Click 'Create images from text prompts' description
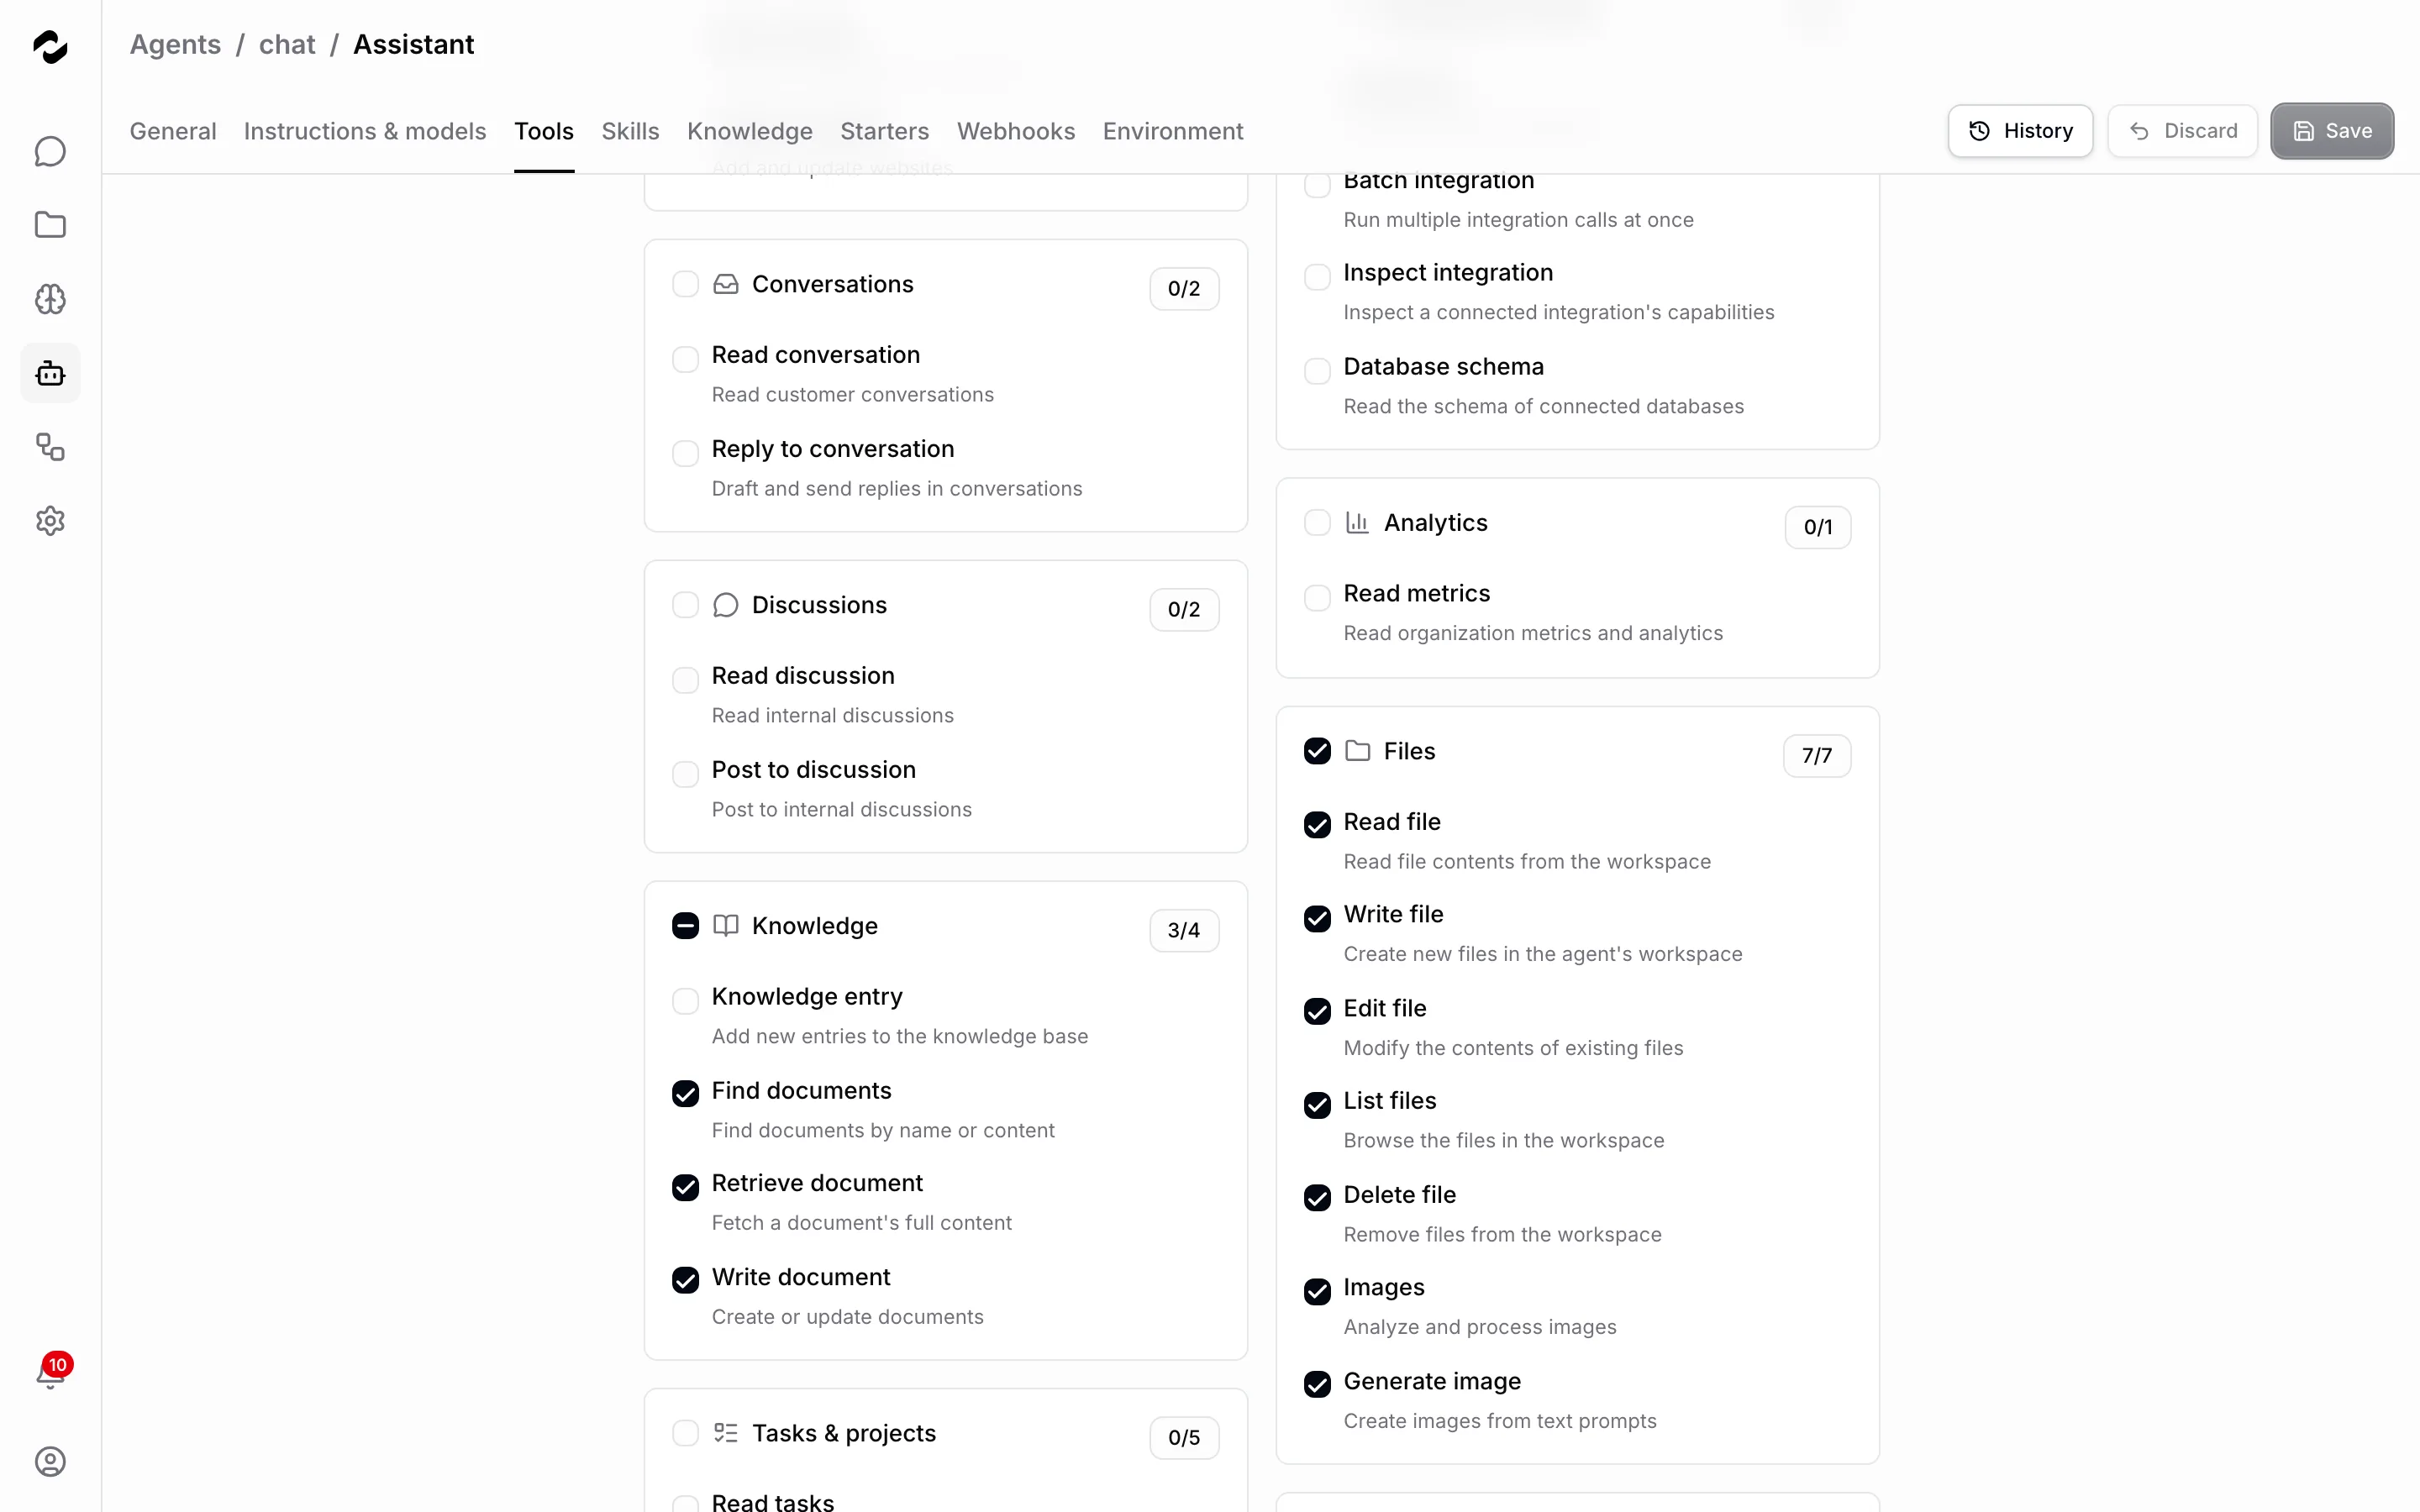Screen dimensions: 2420x1512 pyautogui.click(x=1499, y=1421)
